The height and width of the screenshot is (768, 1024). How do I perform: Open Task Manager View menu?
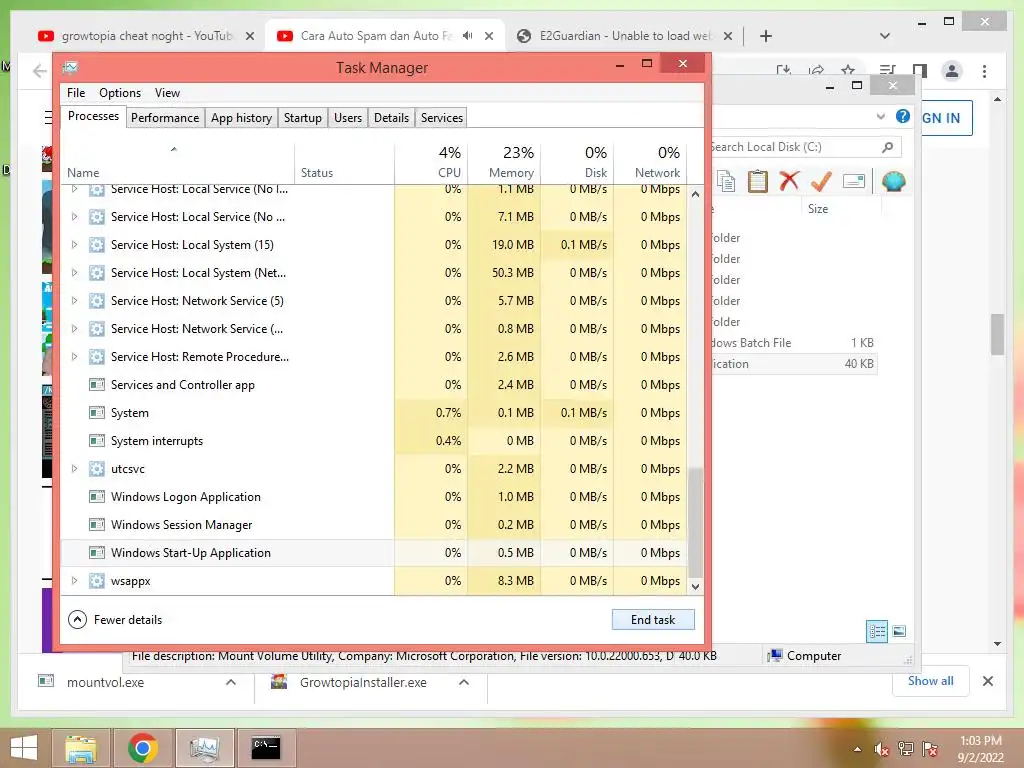(x=167, y=93)
